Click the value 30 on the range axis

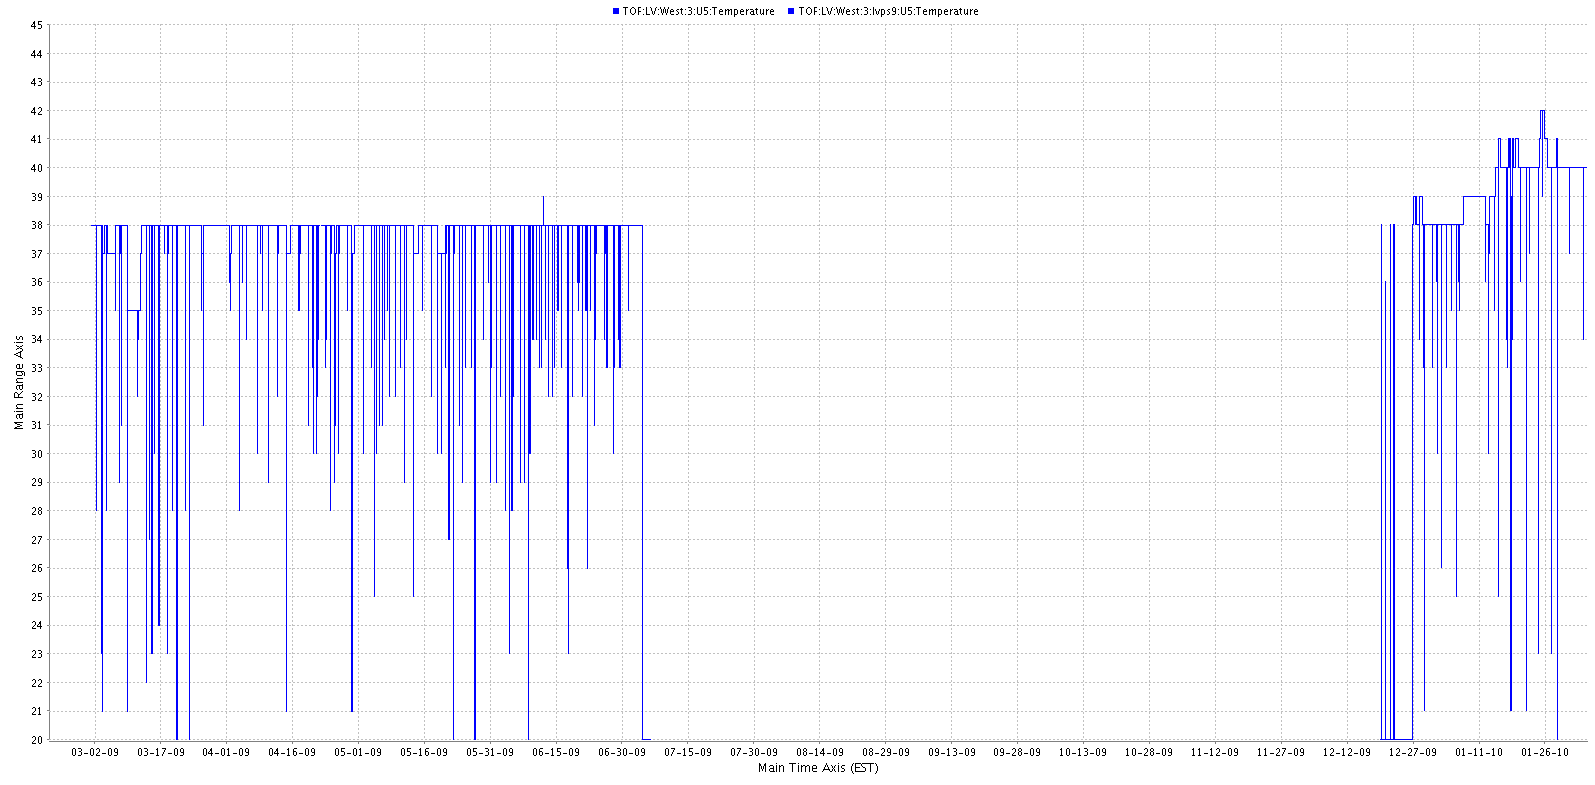point(36,454)
